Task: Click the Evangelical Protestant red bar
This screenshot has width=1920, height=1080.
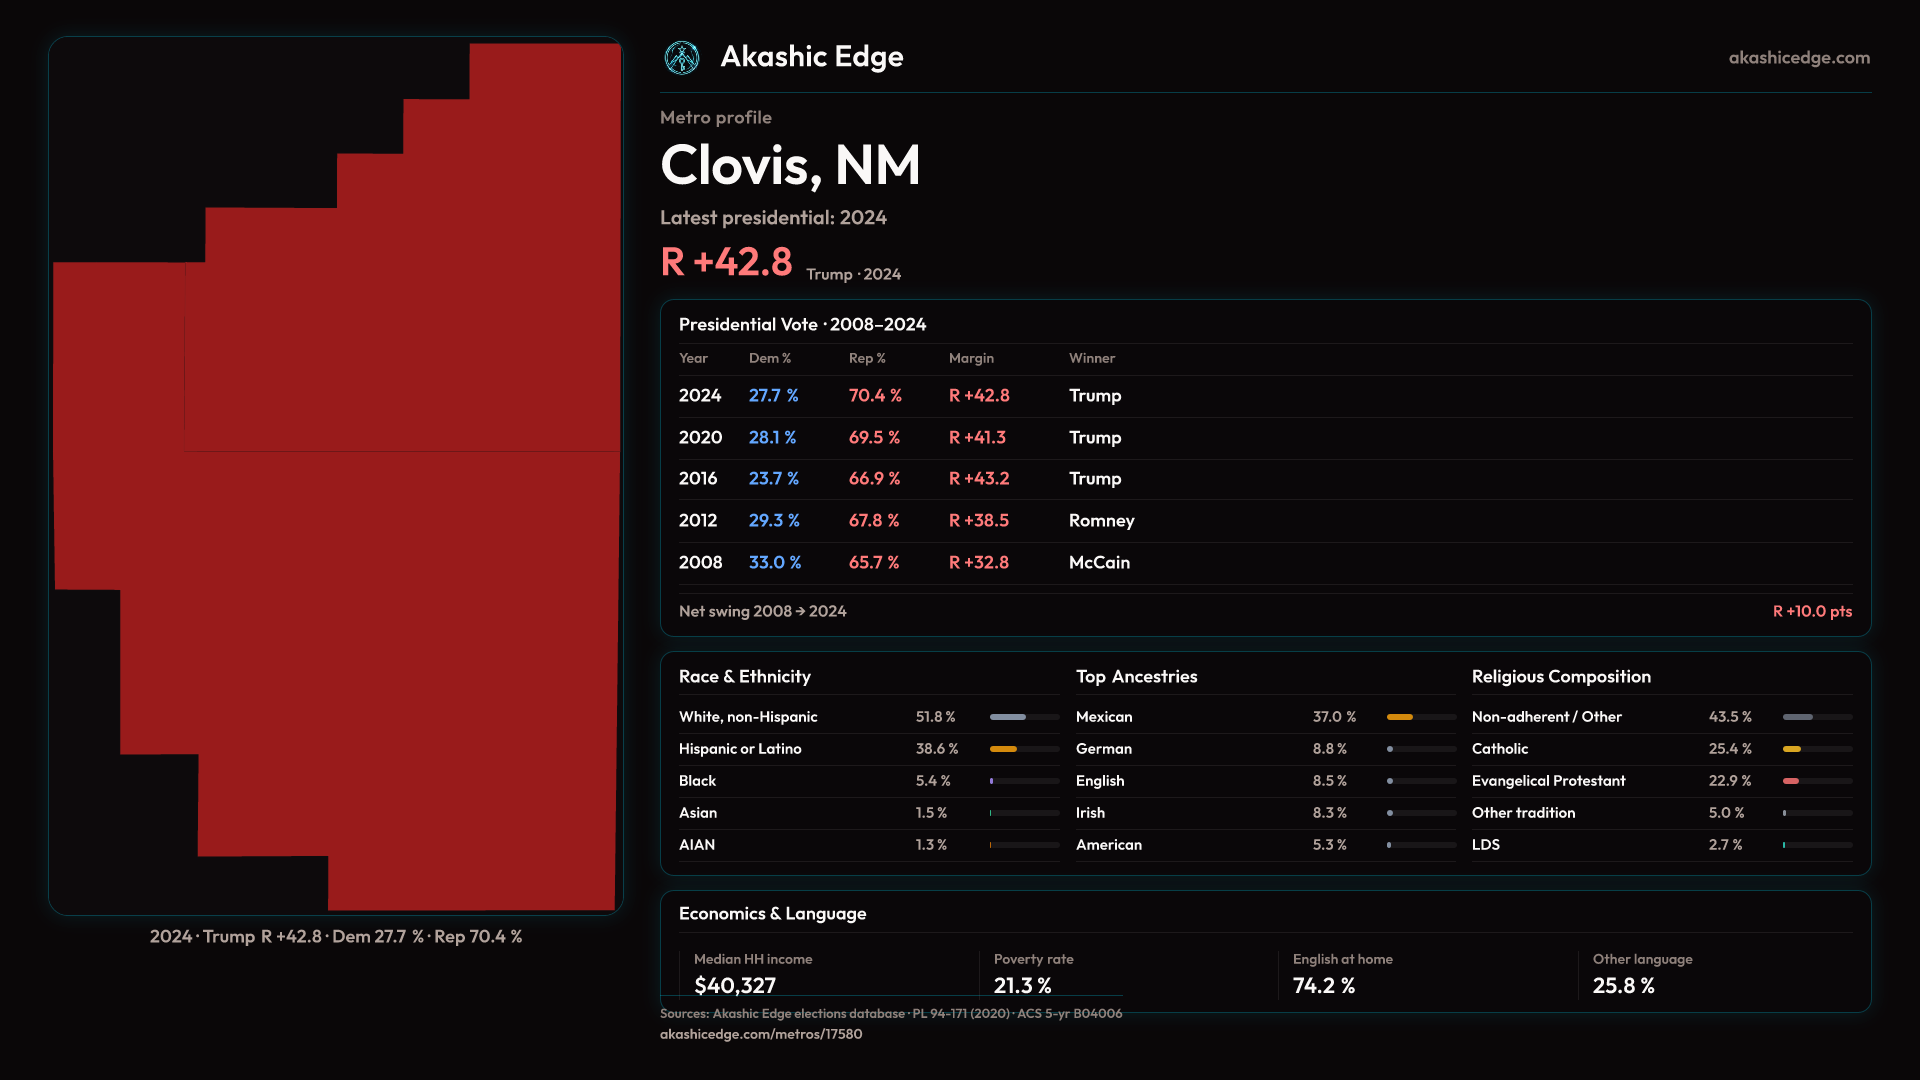Action: 1816,781
